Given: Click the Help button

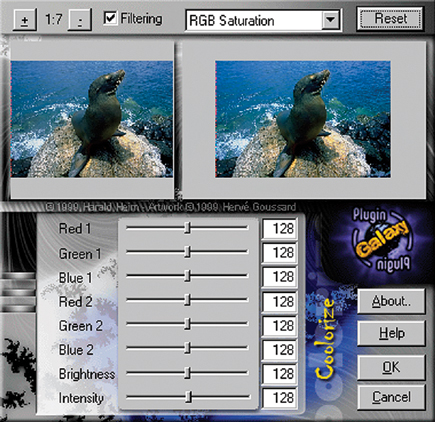Looking at the screenshot, I should [391, 333].
